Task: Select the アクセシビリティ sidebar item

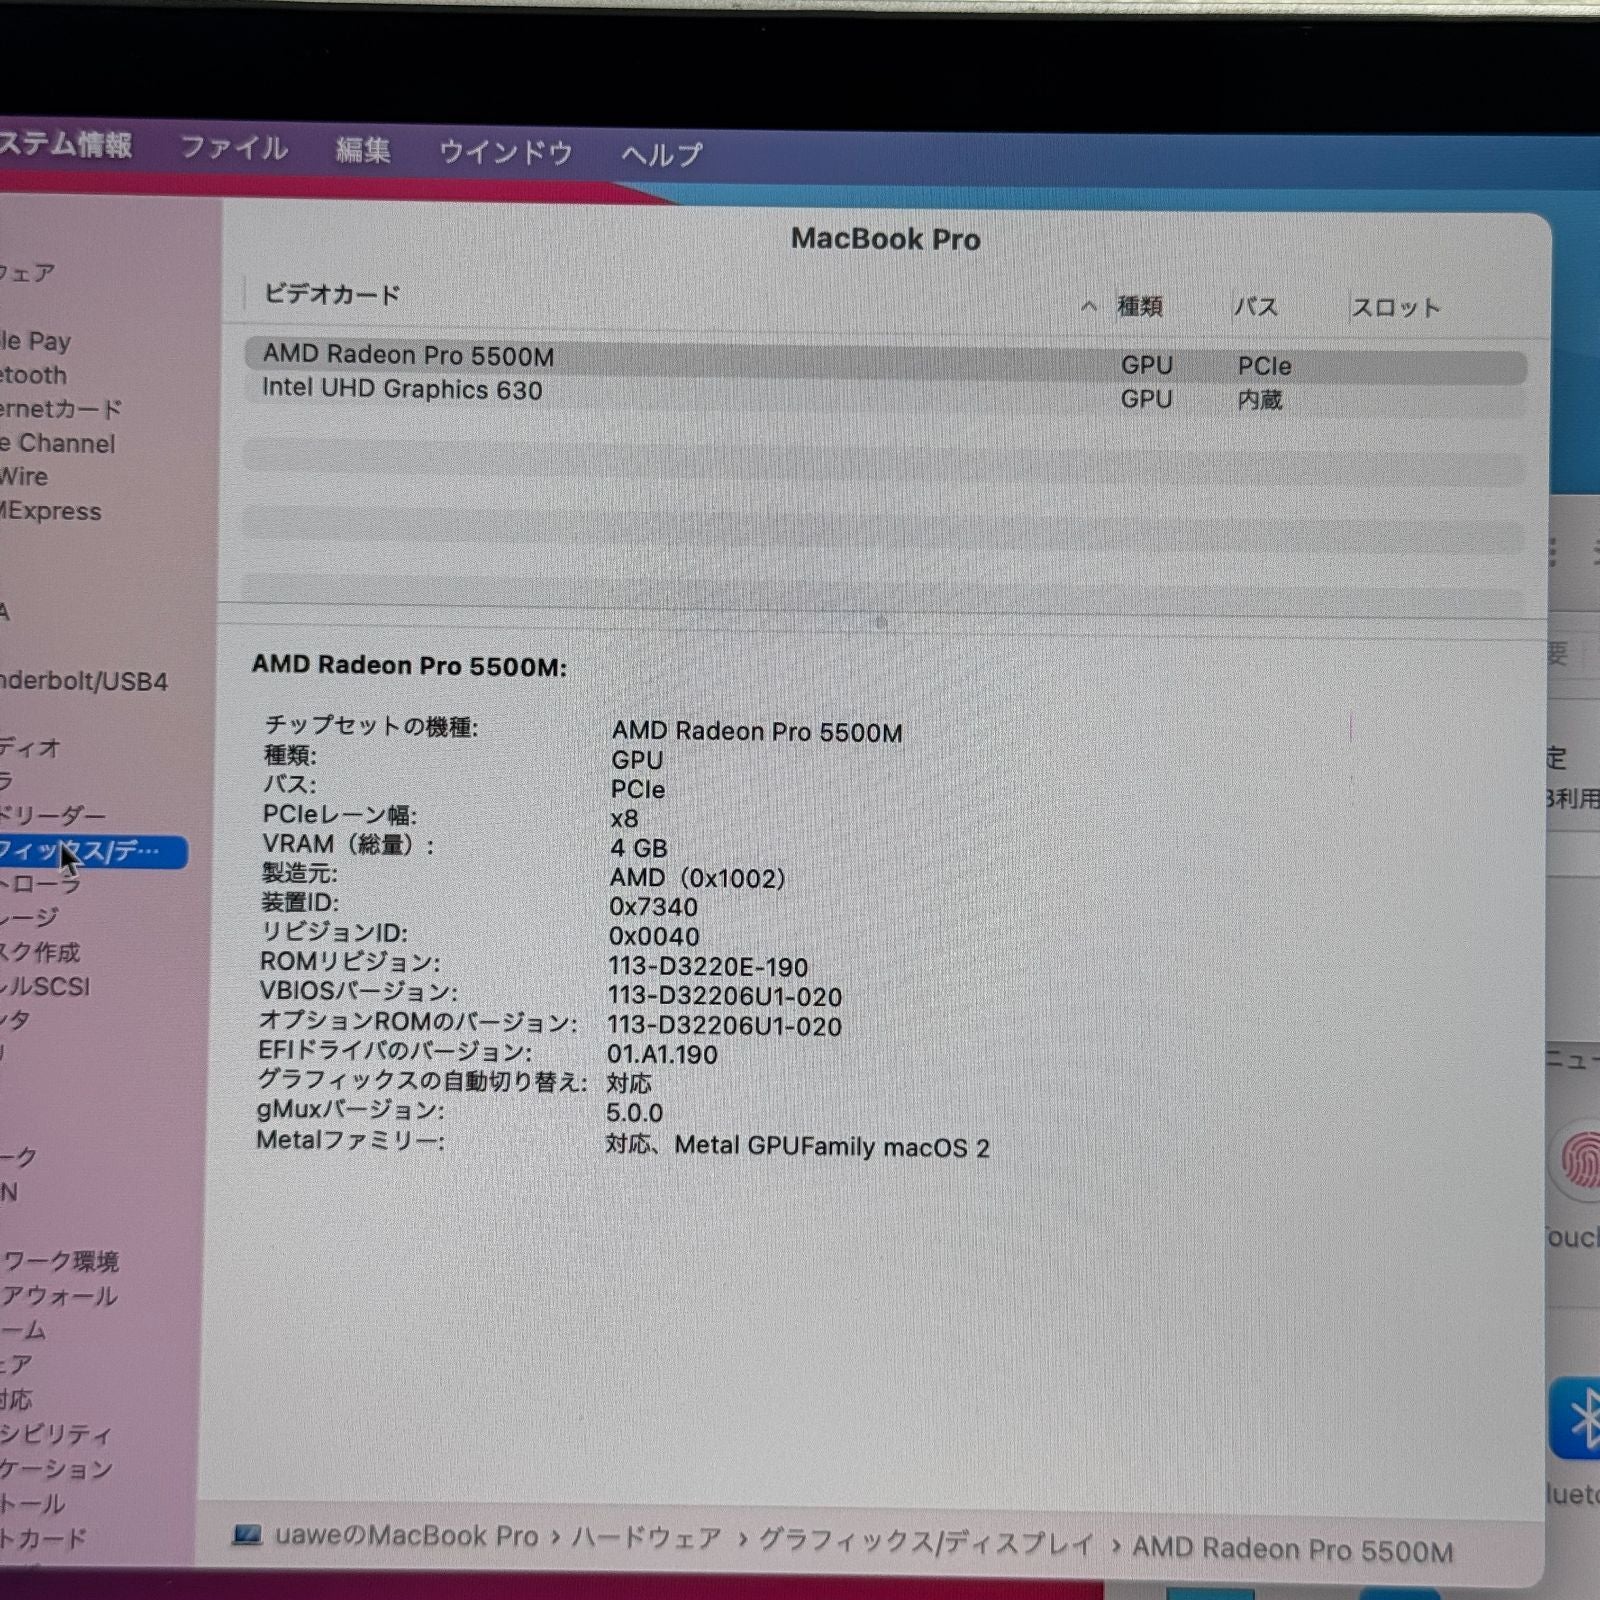Action: click(x=56, y=1433)
